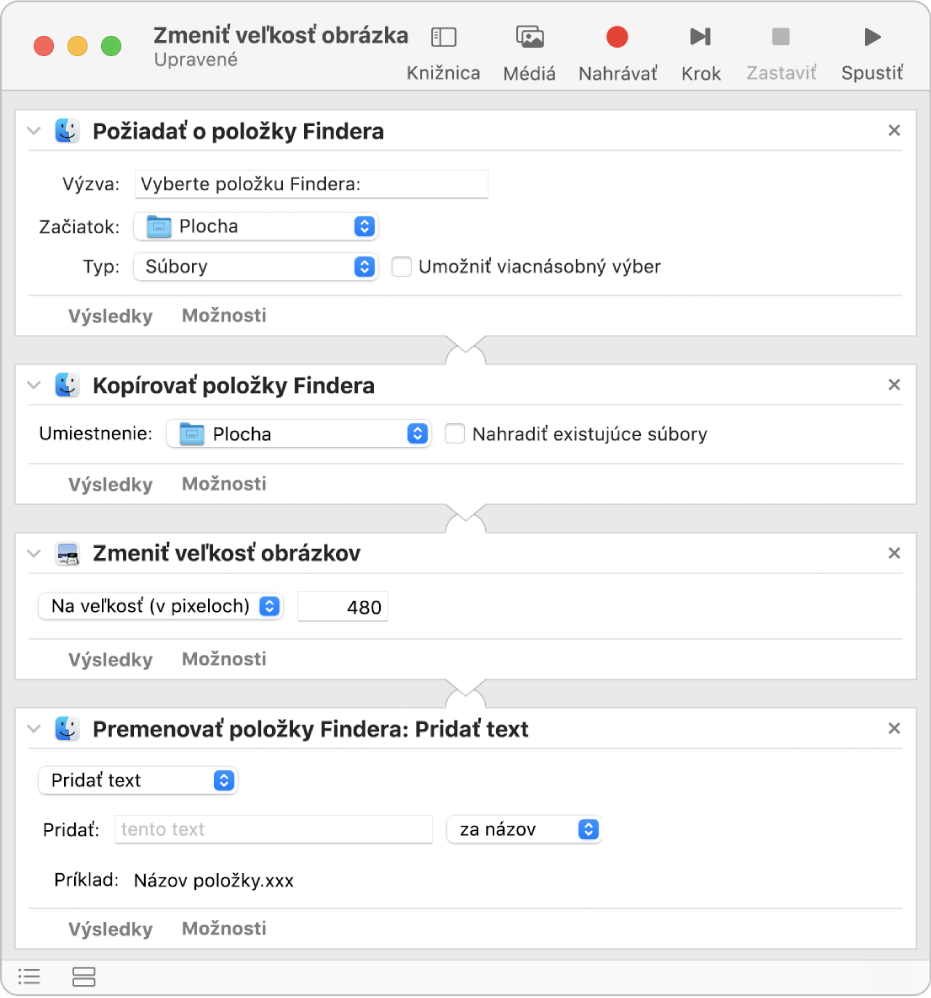Open the Na veľkosť (v pixeloch) dropdown
This screenshot has width=931, height=998.
[x=161, y=606]
